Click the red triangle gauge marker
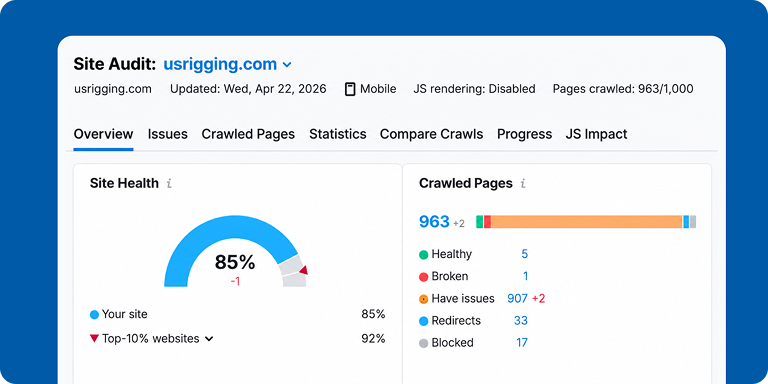This screenshot has height=384, width=768. pyautogui.click(x=304, y=270)
